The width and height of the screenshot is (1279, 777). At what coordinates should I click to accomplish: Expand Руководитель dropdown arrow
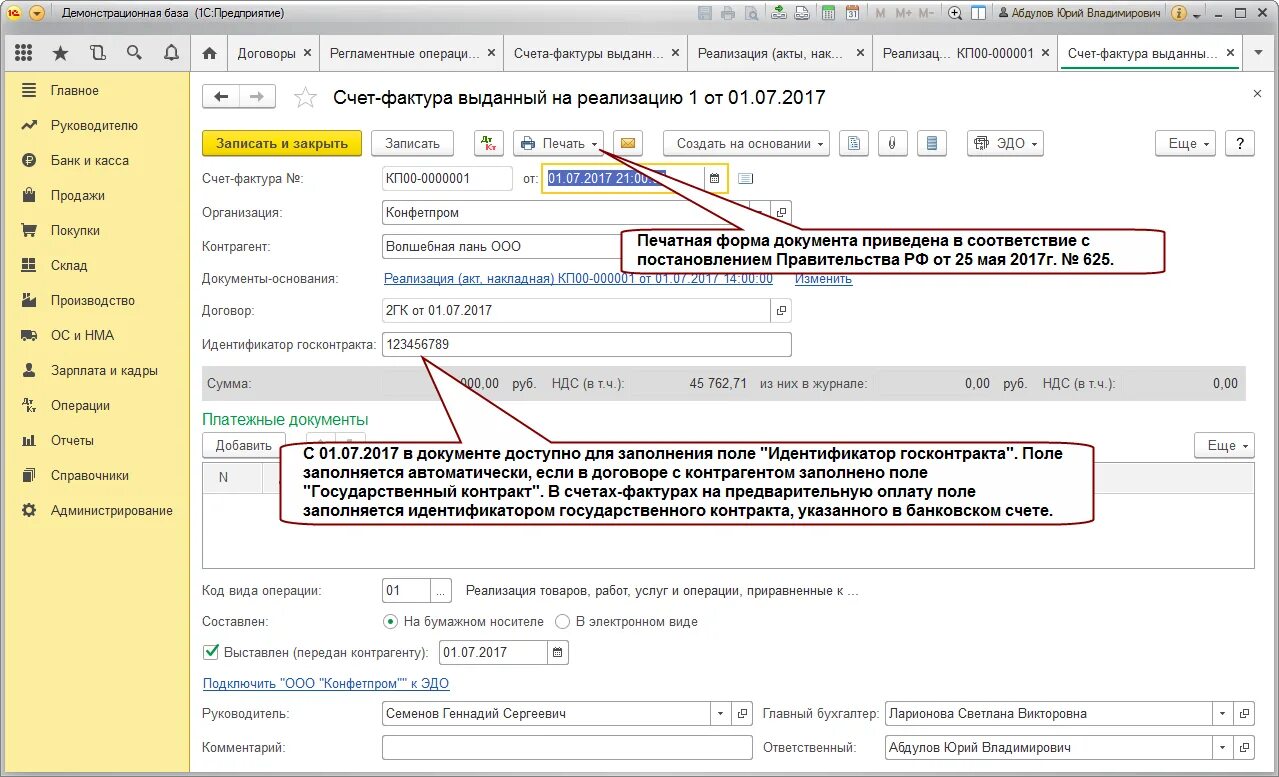(721, 714)
